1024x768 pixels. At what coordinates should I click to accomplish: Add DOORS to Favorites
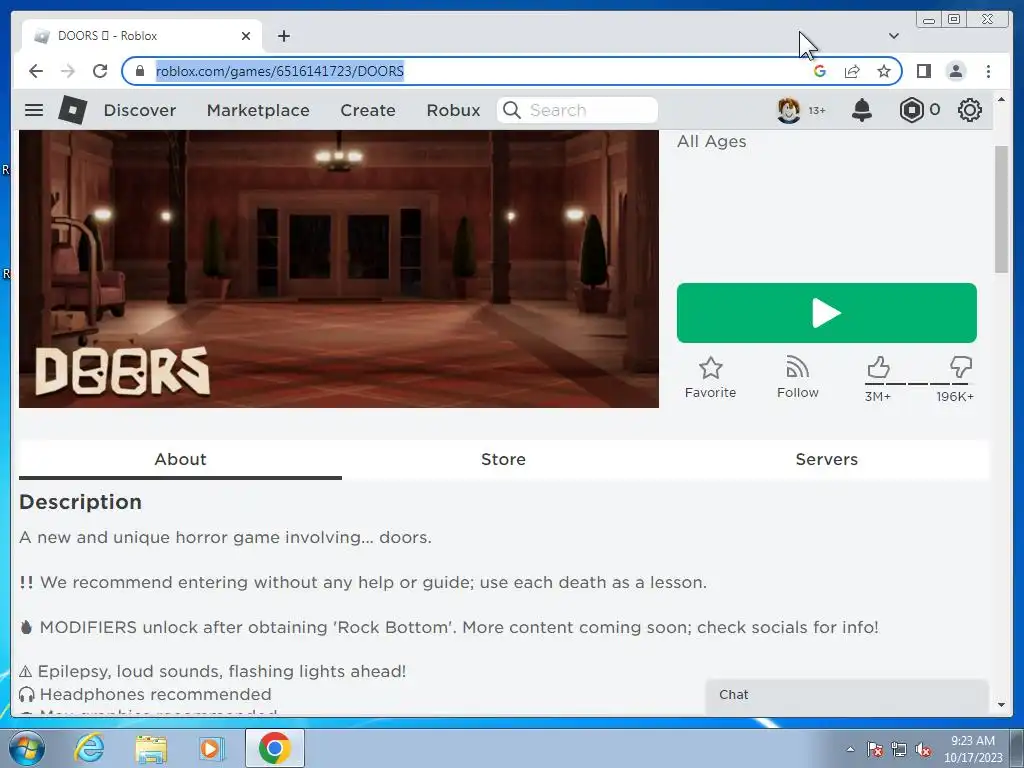(711, 377)
